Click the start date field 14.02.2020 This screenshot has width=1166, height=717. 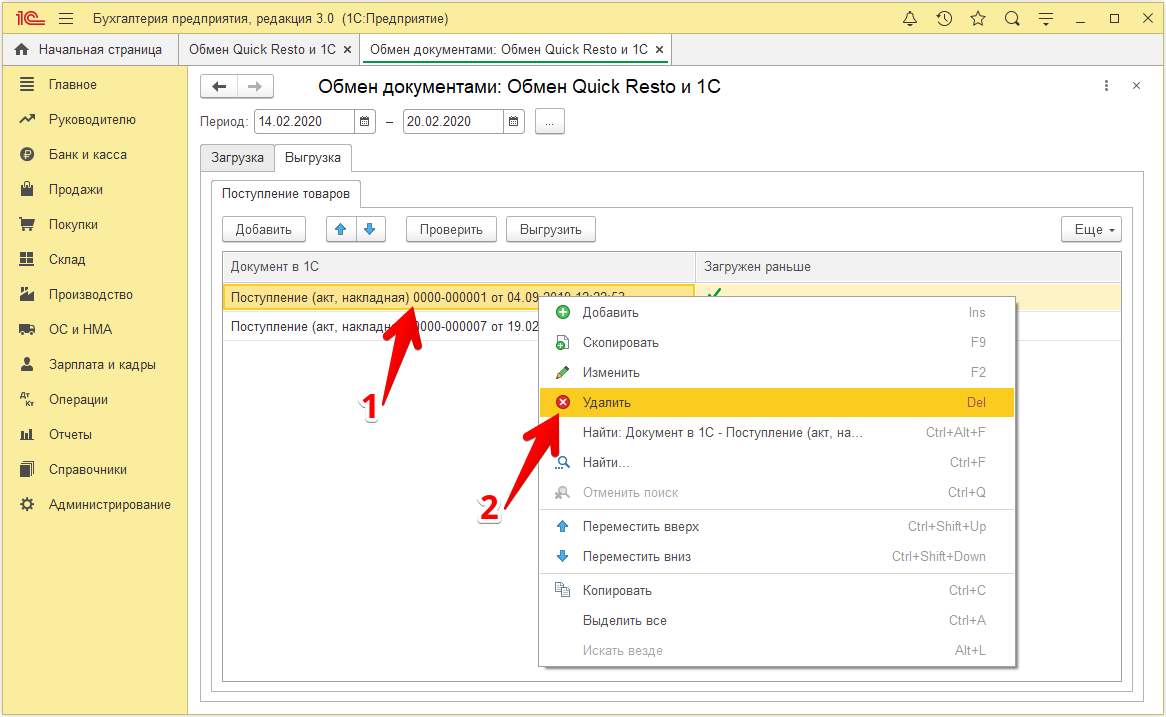point(305,121)
